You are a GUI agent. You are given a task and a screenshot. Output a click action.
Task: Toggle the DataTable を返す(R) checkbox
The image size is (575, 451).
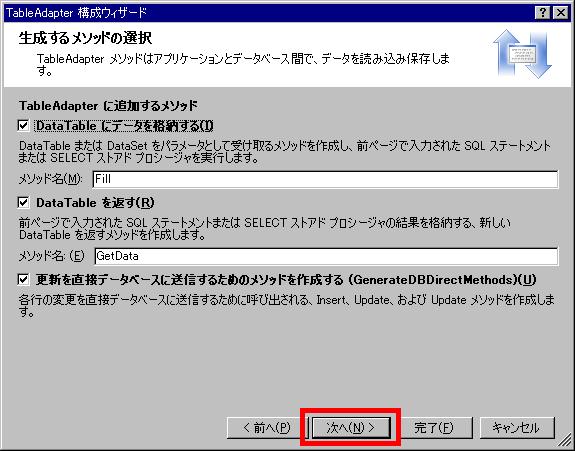click(x=23, y=202)
